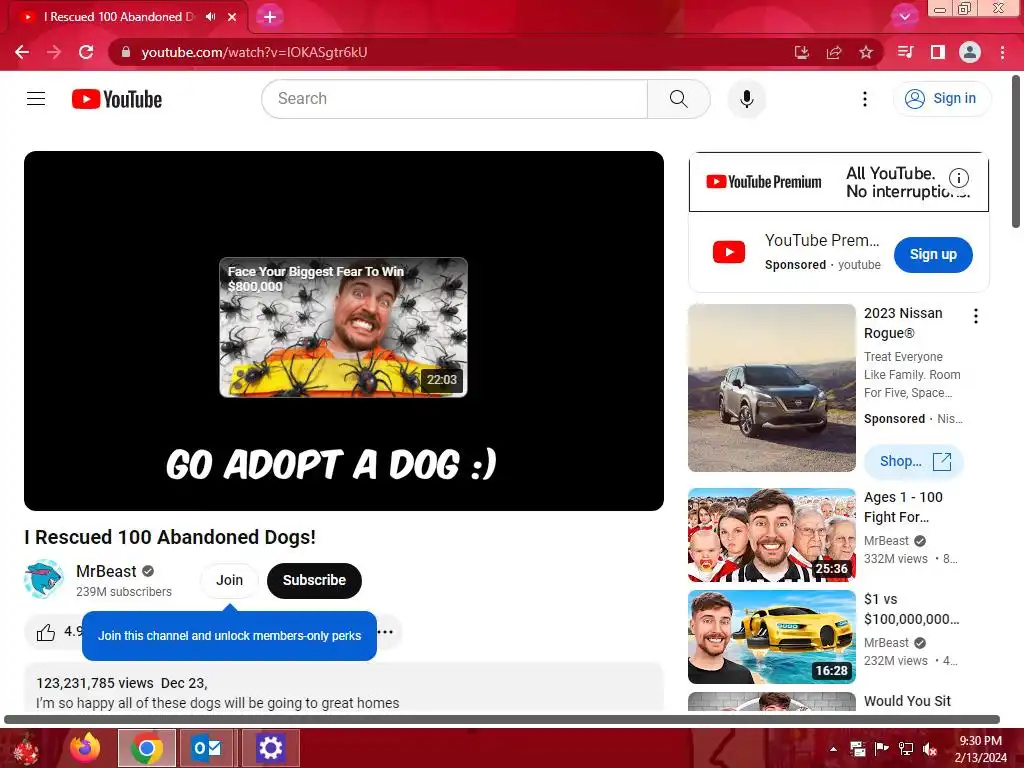
Task: Click the Join button
Action: tap(229, 580)
